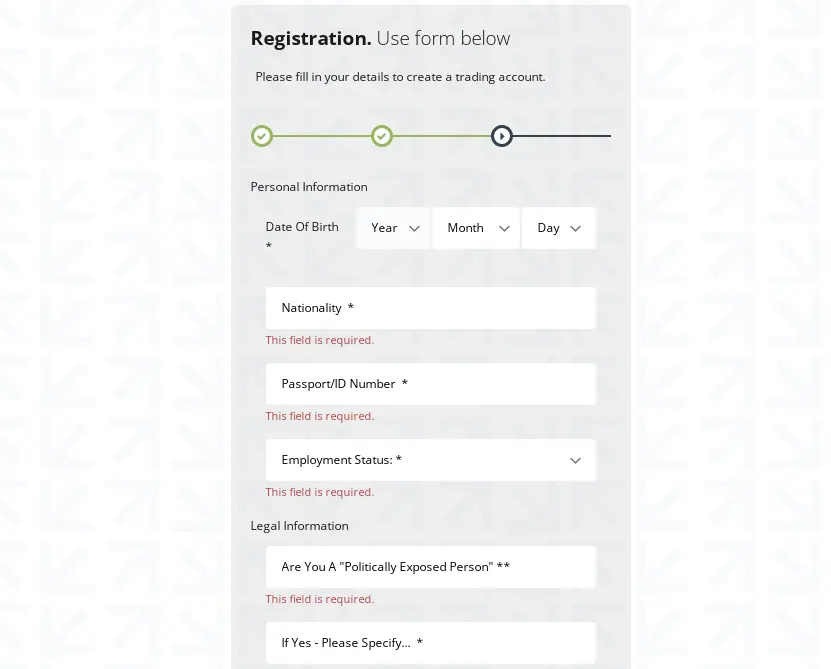Select the Politically Exposed Person field

(430, 567)
